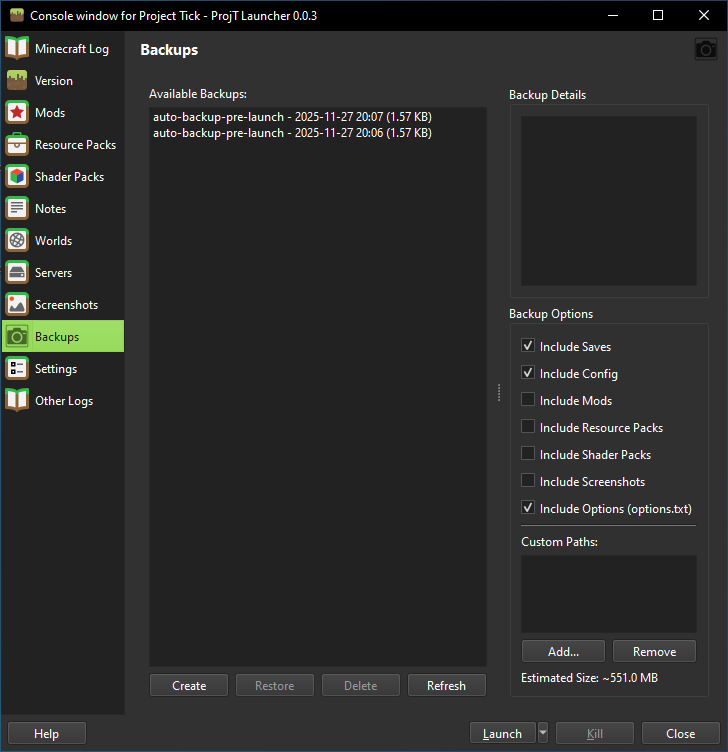This screenshot has width=728, height=752.
Task: Click the Settings list icon
Action: point(17,368)
